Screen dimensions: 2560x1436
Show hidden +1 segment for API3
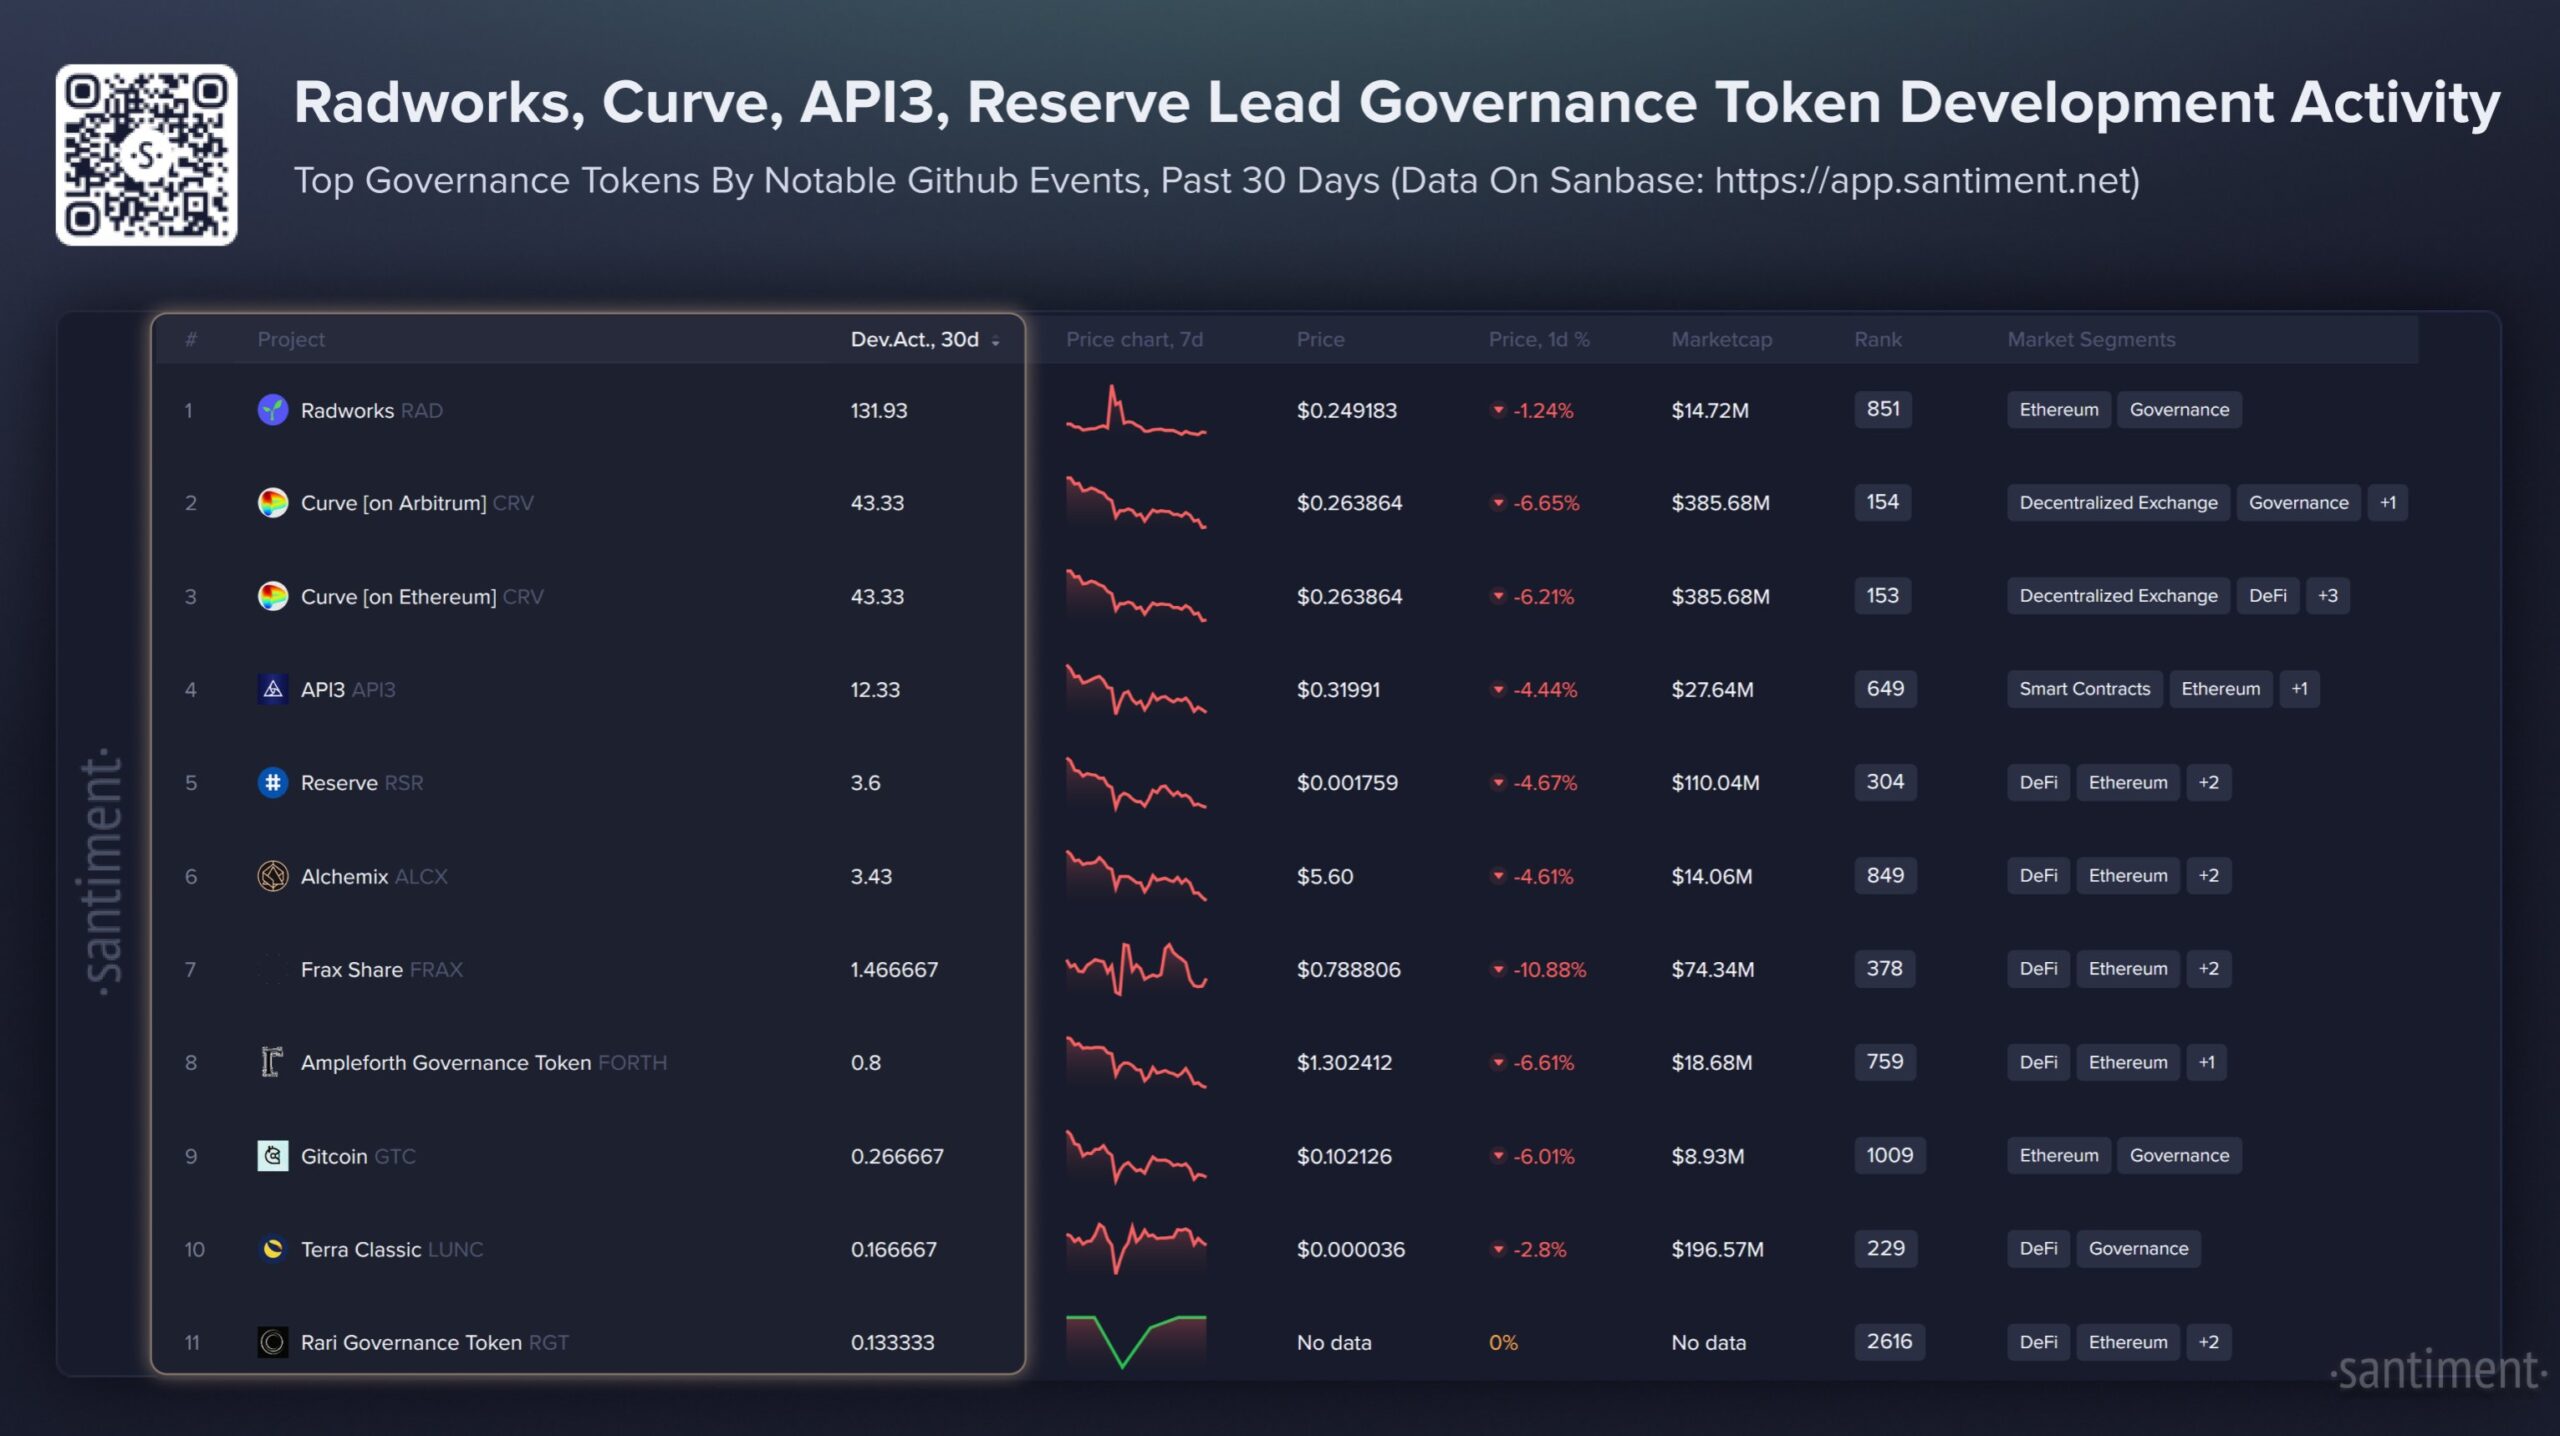2300,688
